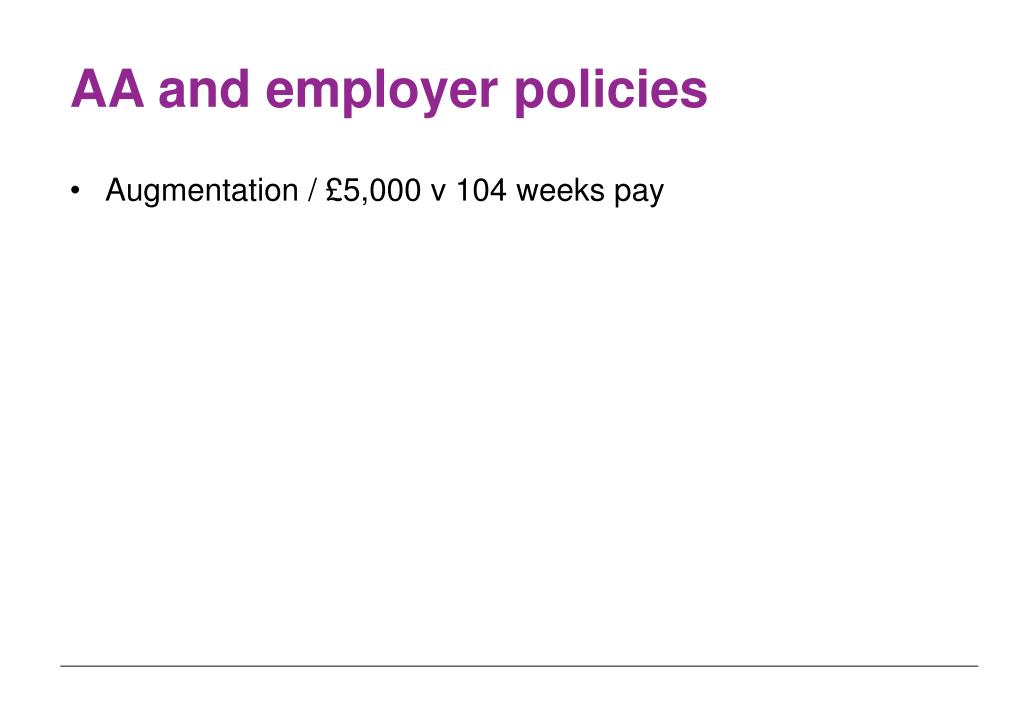Screen dimensions: 1023x708
Task: Click the letters 'AA' in the title
Action: [107, 89]
